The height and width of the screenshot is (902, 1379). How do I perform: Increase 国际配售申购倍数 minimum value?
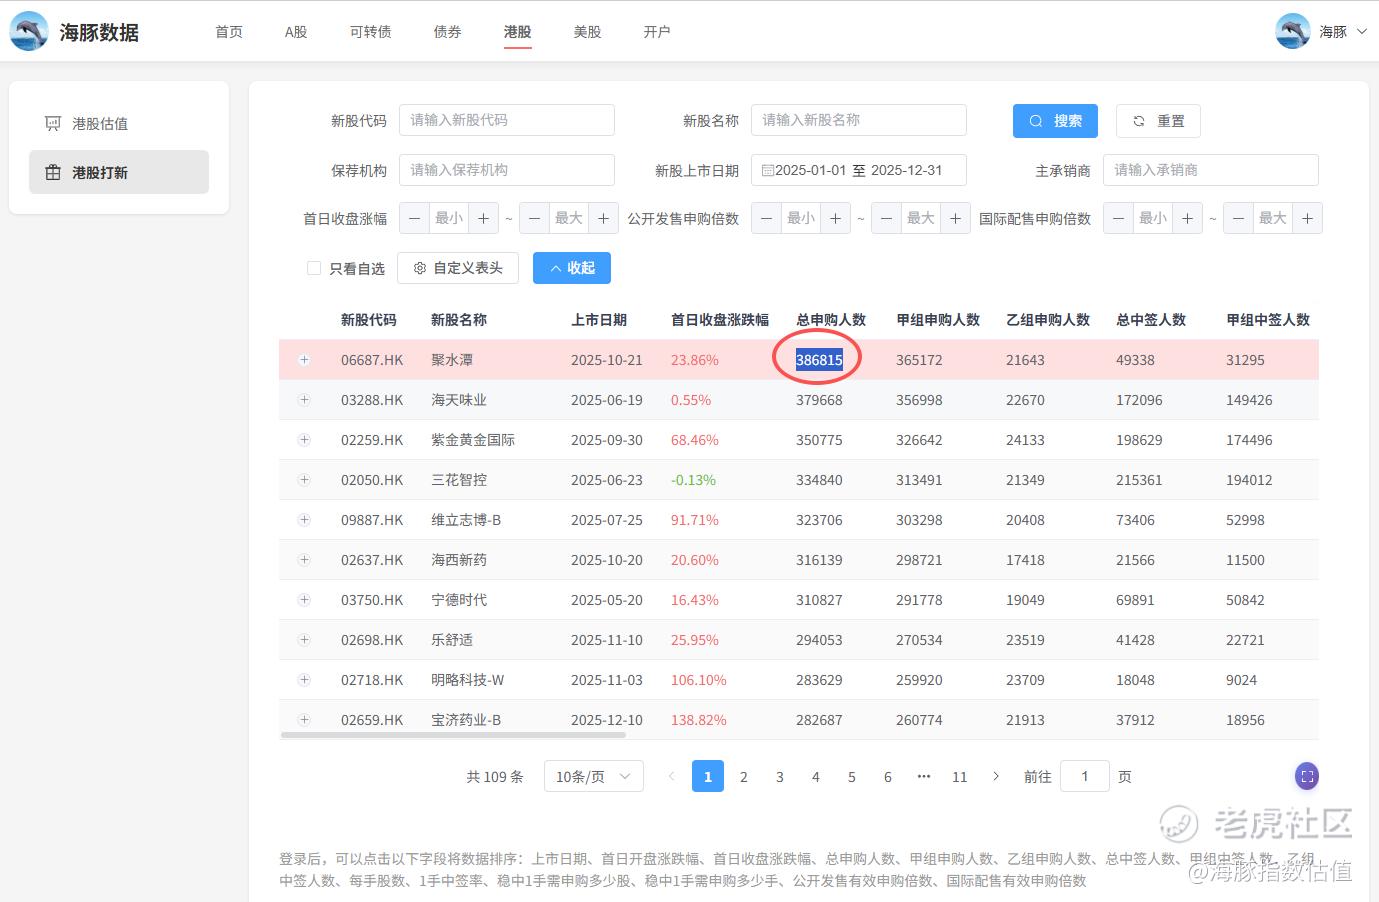(x=1187, y=218)
